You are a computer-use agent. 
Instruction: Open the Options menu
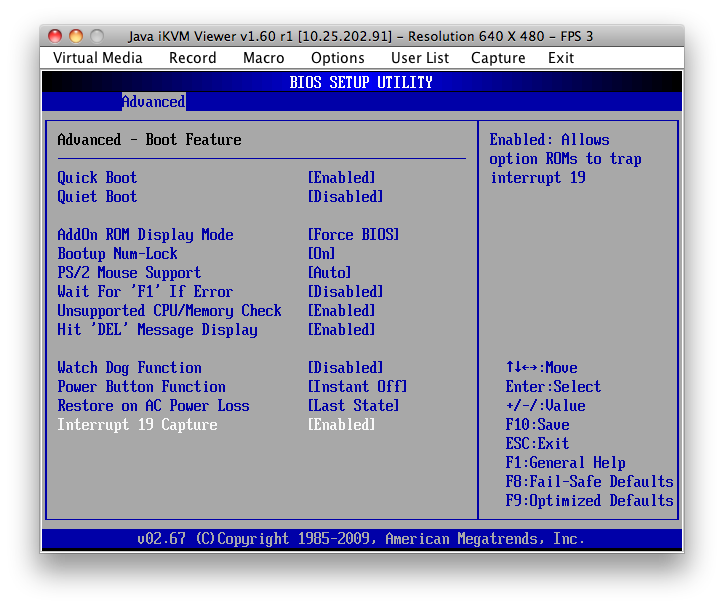point(338,58)
